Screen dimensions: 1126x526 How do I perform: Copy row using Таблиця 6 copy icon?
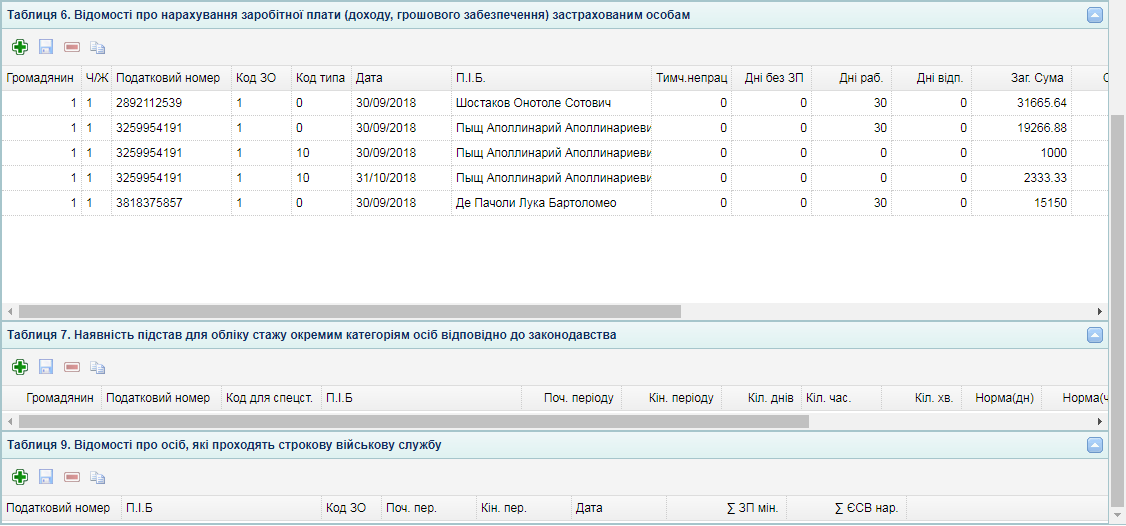pyautogui.click(x=98, y=47)
